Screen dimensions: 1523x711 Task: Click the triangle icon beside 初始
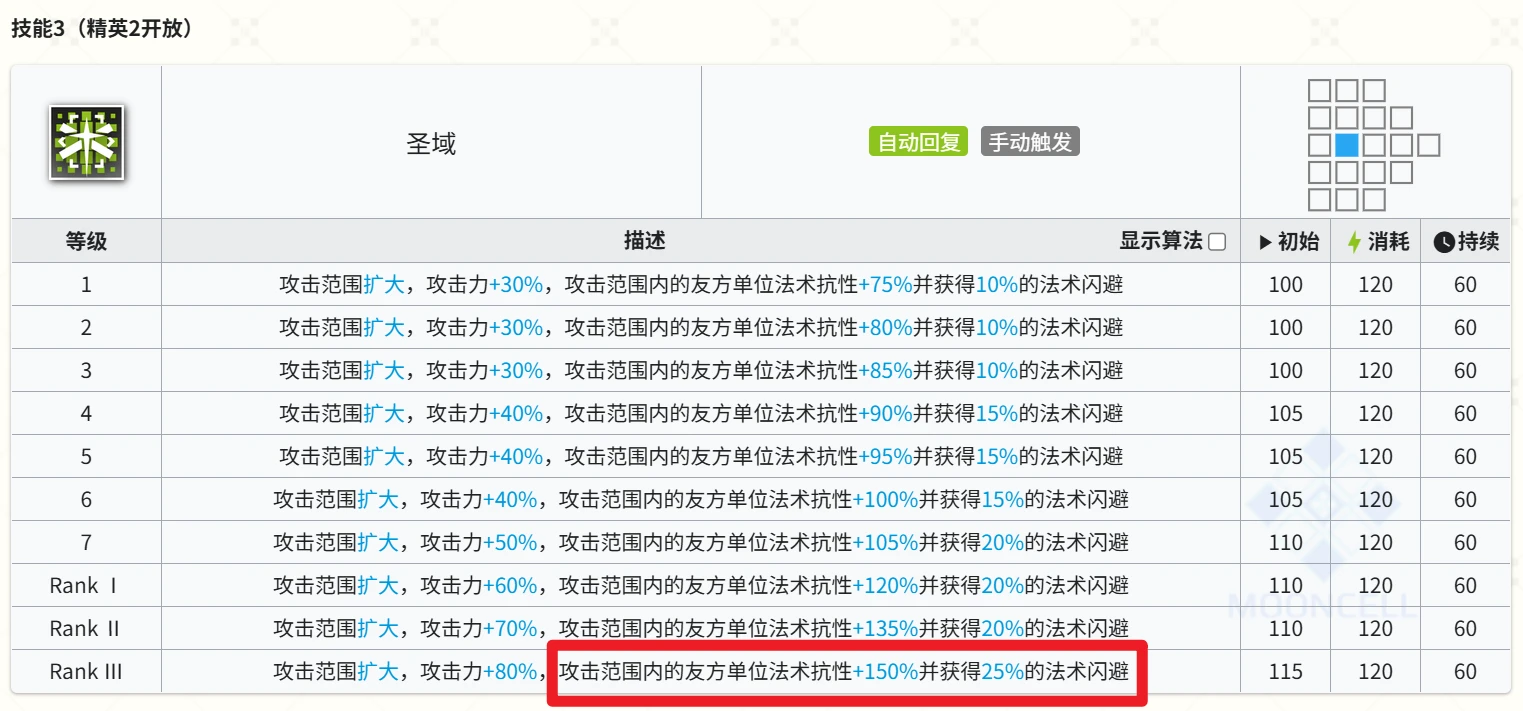coord(1265,242)
